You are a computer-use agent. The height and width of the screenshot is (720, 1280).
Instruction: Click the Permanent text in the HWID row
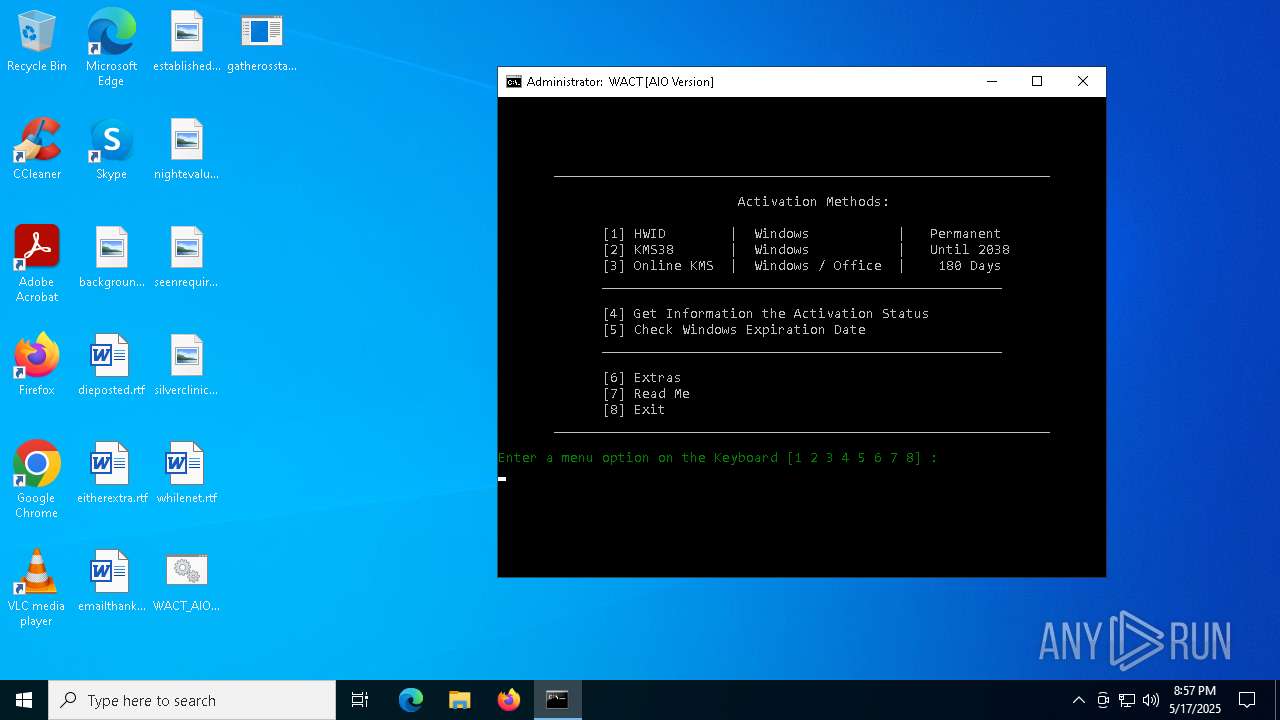point(965,234)
